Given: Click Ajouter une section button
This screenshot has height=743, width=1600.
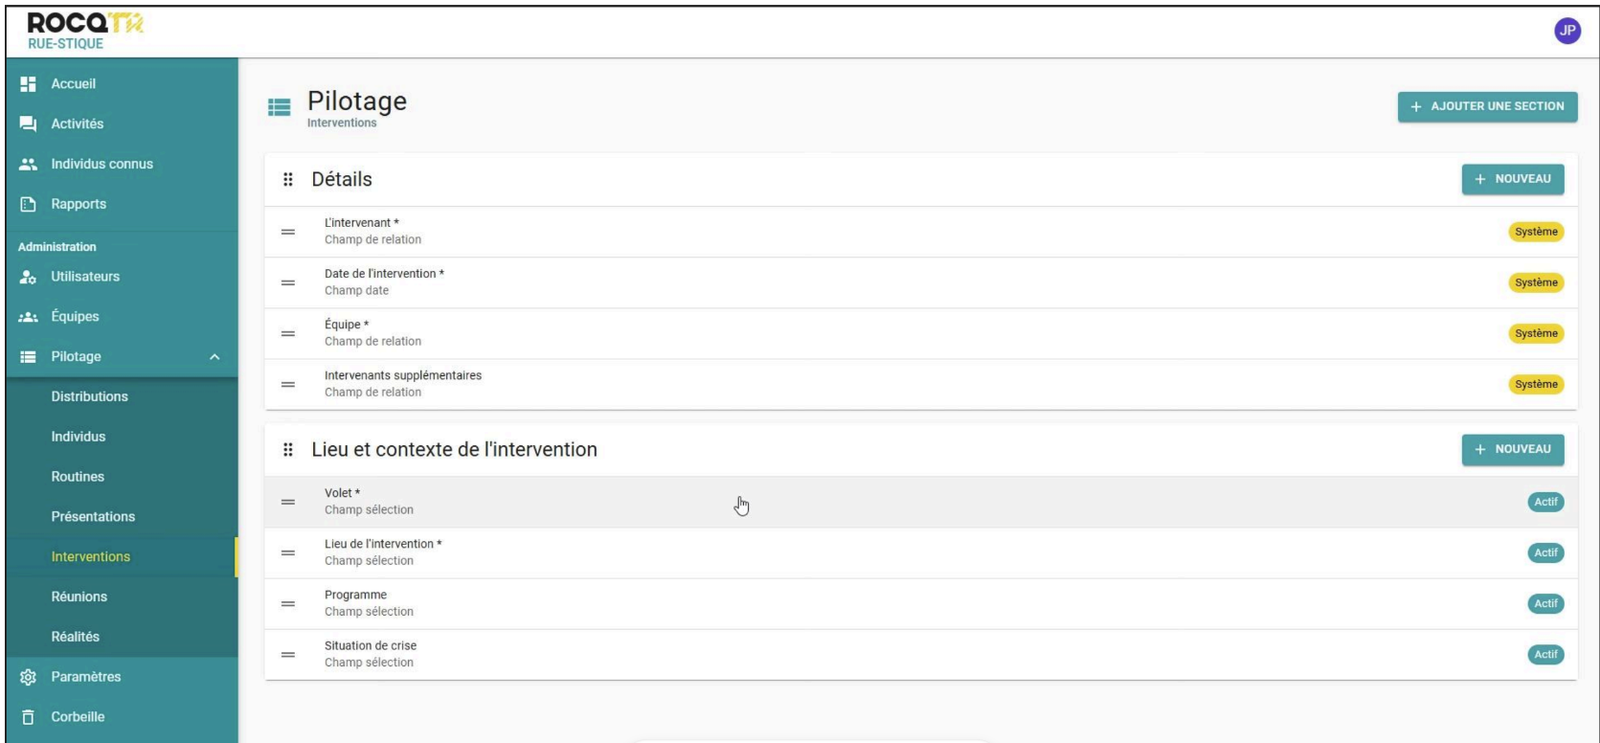Looking at the screenshot, I should [x=1487, y=107].
